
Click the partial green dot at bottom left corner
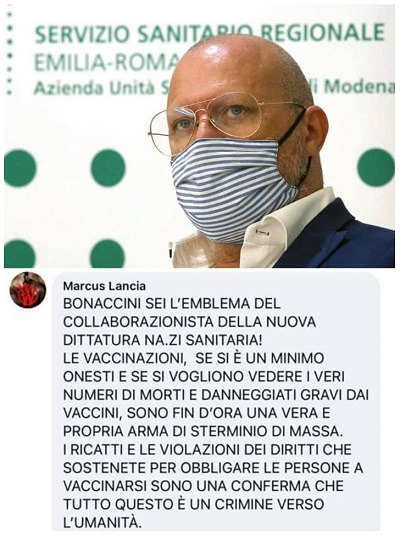point(19,253)
